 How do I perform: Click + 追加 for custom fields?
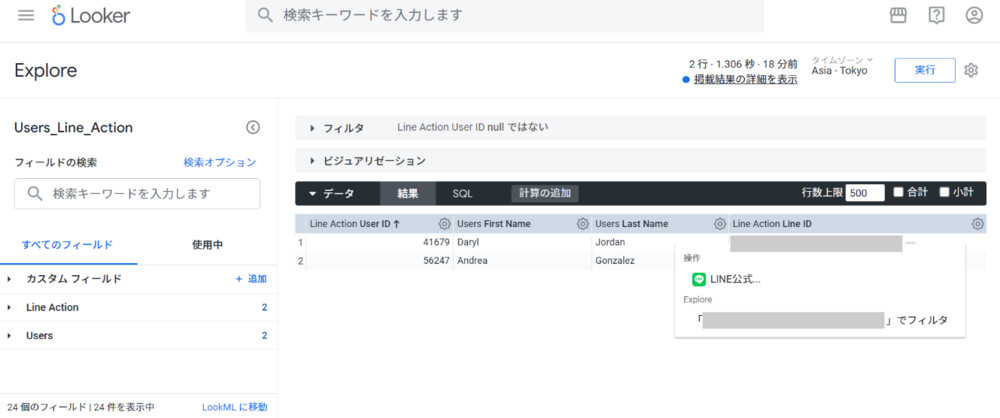251,279
